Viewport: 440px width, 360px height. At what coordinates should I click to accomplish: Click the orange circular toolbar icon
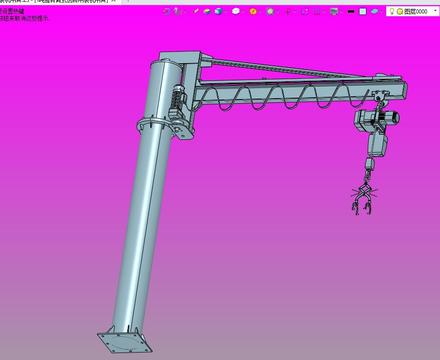click(253, 12)
